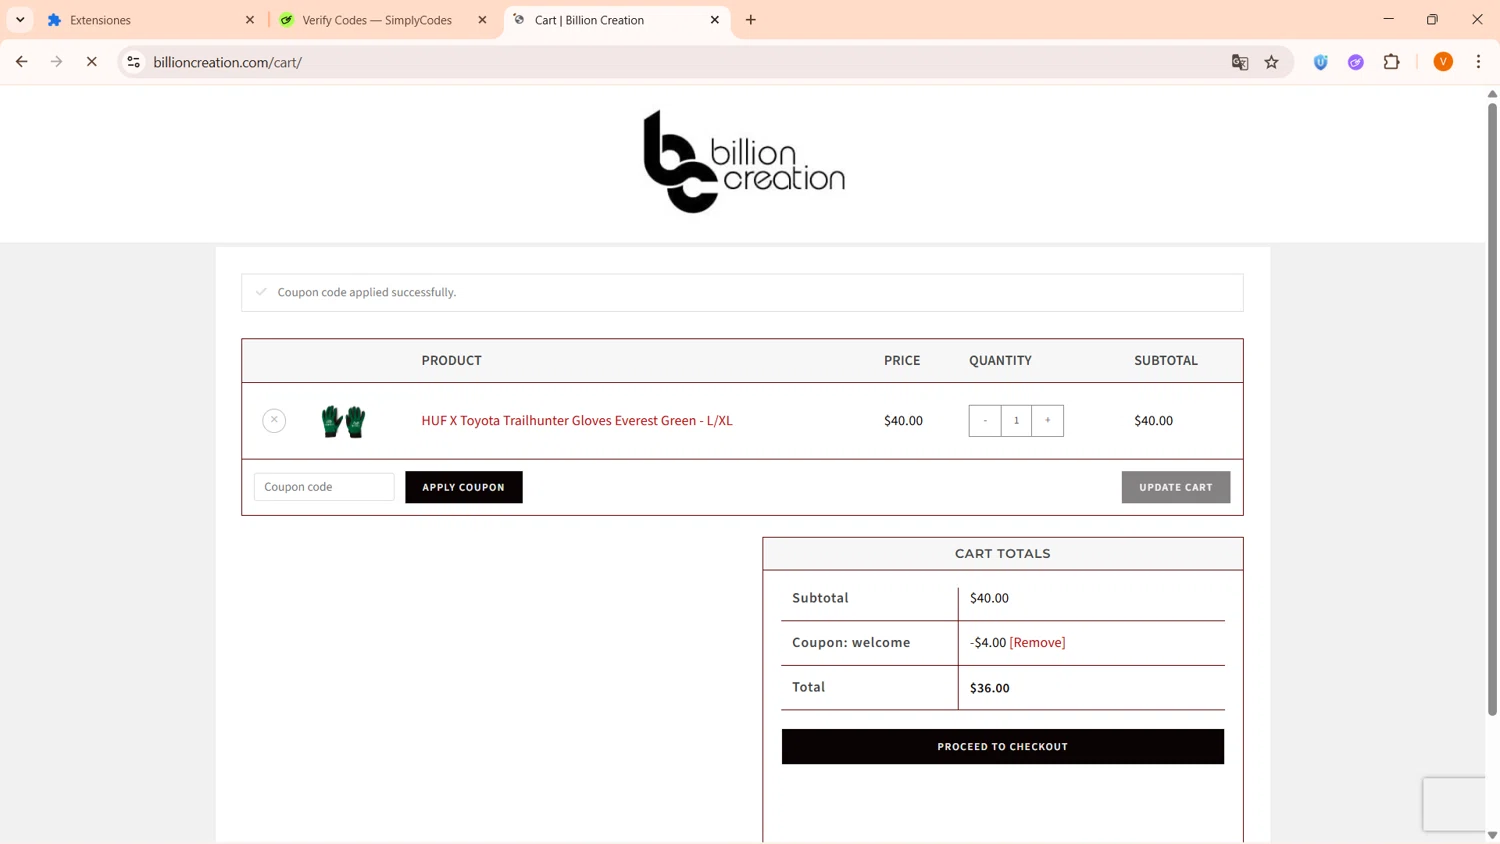Open the tab search dropdown arrow
This screenshot has width=1500, height=844.
click(x=20, y=20)
